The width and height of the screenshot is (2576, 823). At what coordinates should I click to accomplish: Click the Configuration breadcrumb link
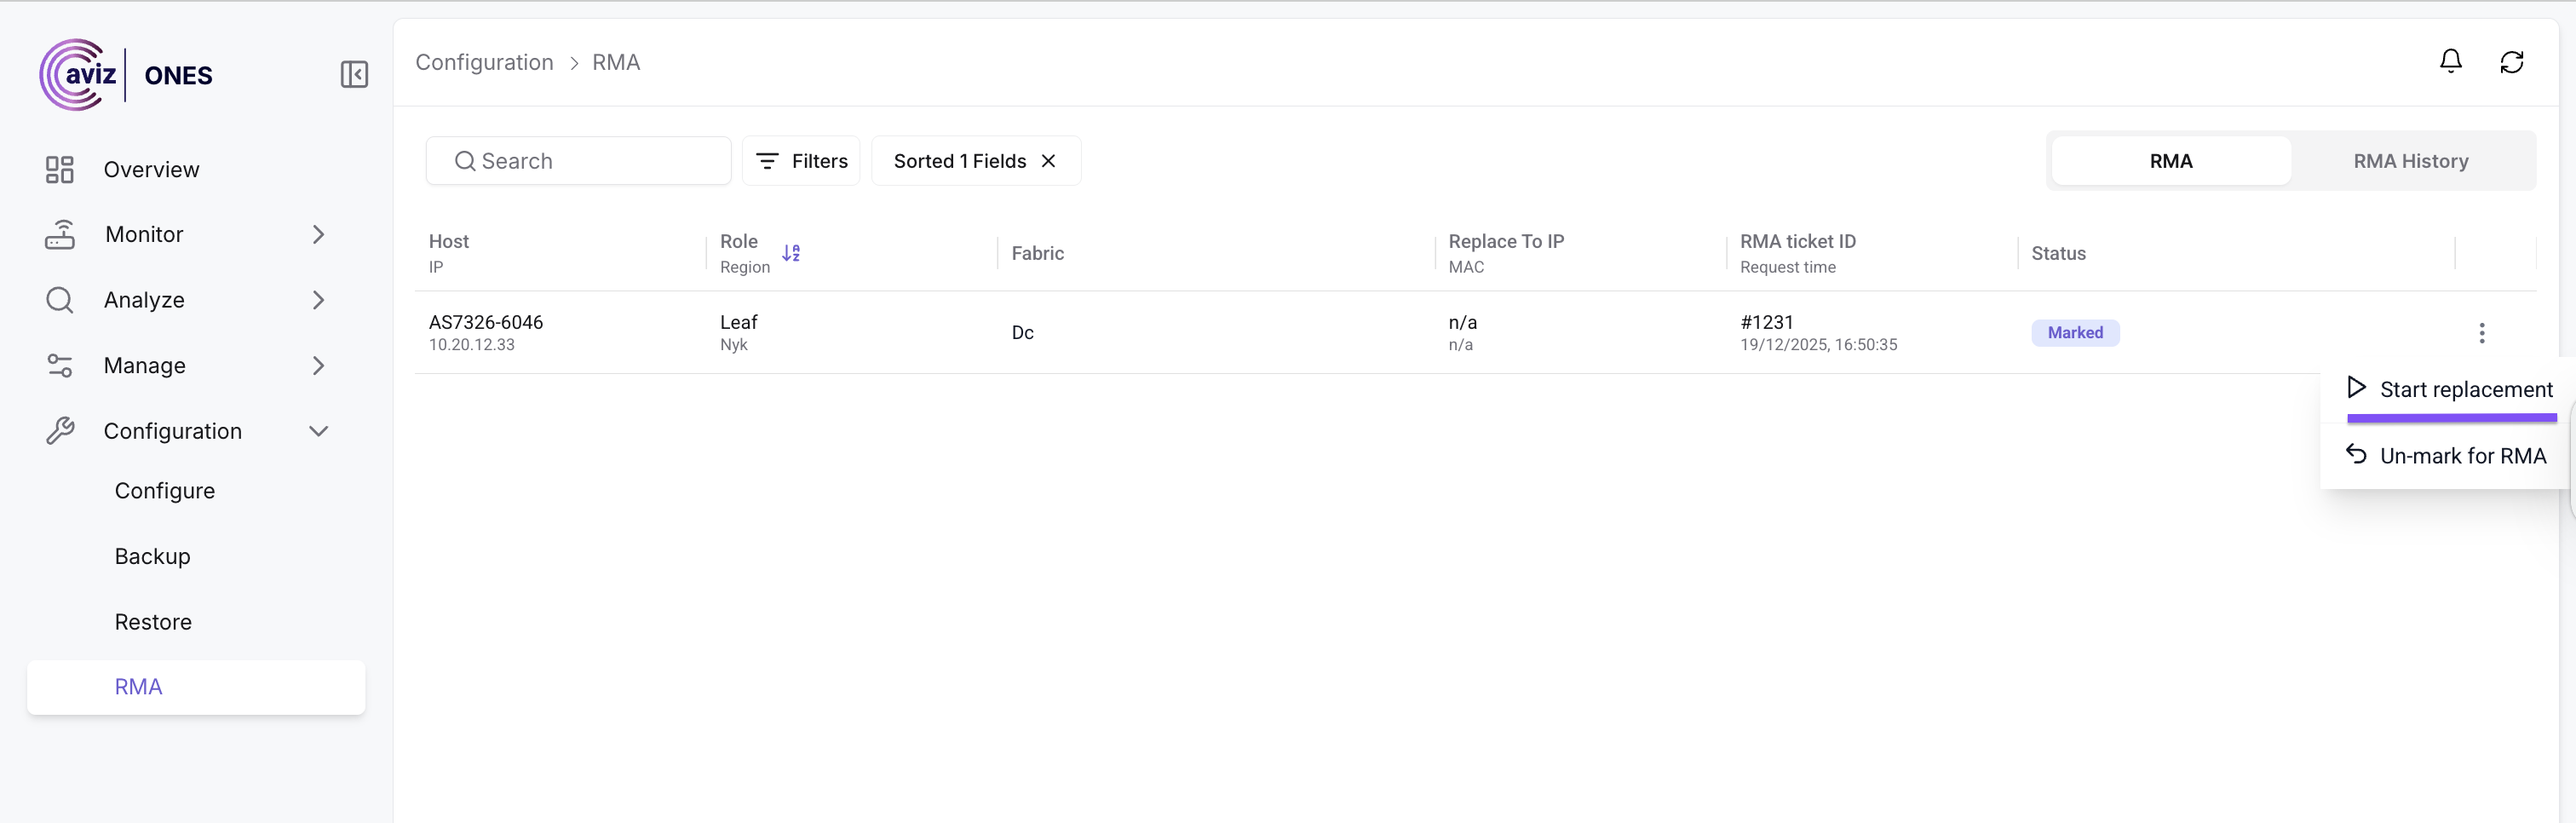[484, 62]
